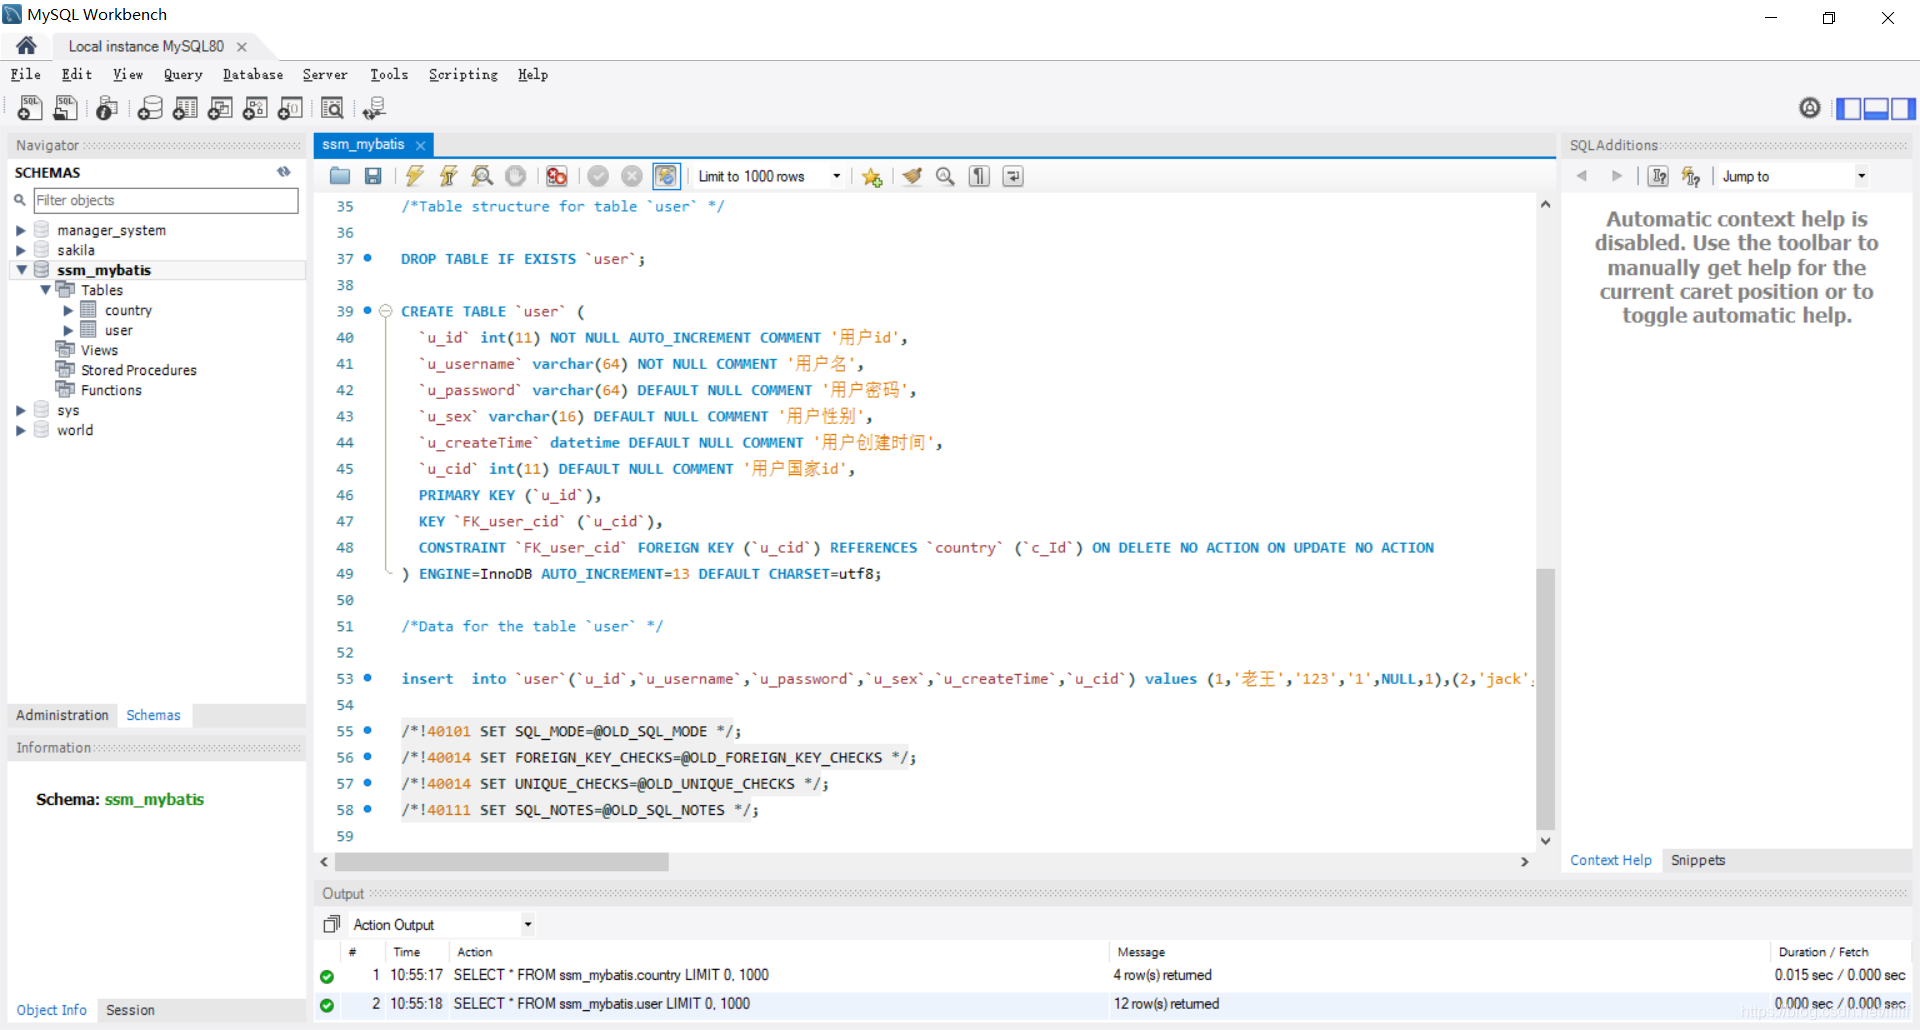Run EXPLAIN on statement under cursor
This screenshot has width=1920, height=1030.
482,176
